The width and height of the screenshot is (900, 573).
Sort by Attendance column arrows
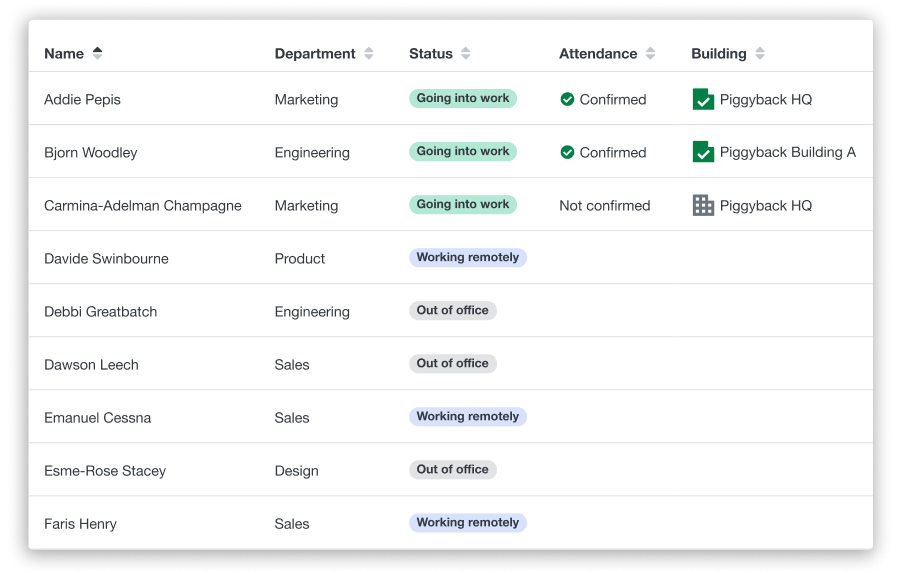click(650, 53)
